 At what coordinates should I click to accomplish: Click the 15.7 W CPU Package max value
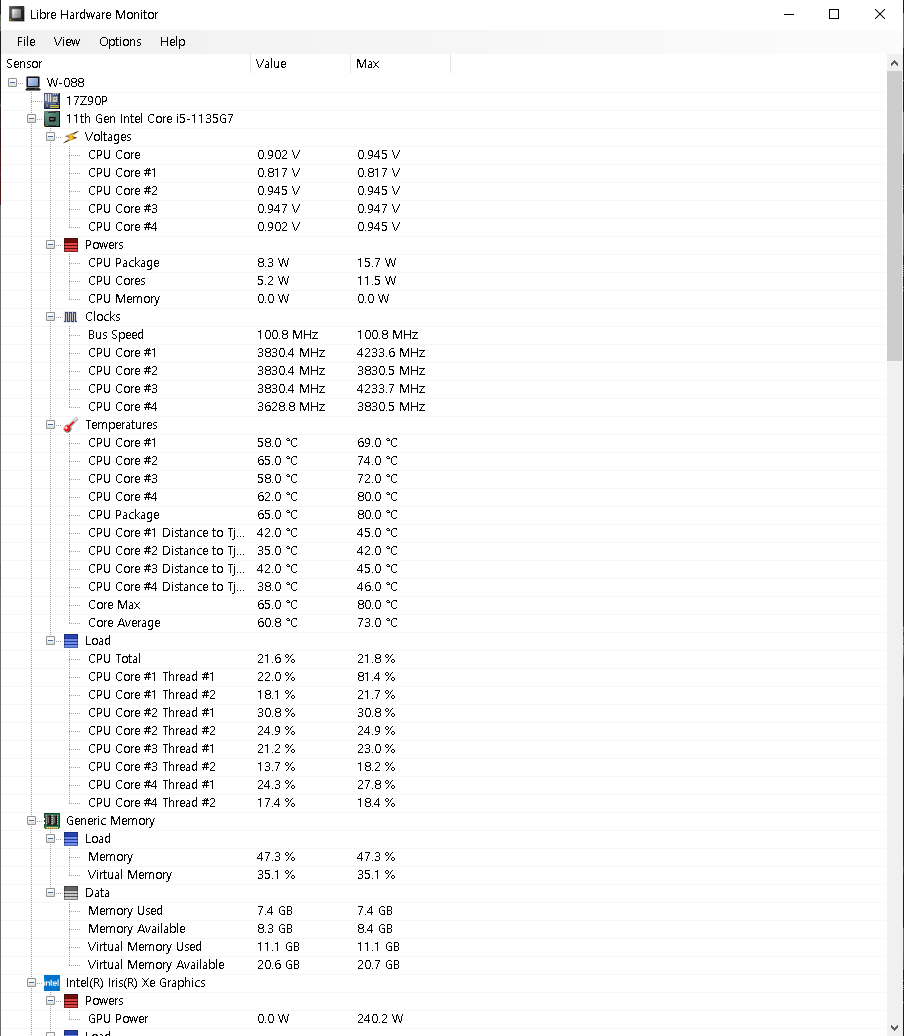point(377,263)
